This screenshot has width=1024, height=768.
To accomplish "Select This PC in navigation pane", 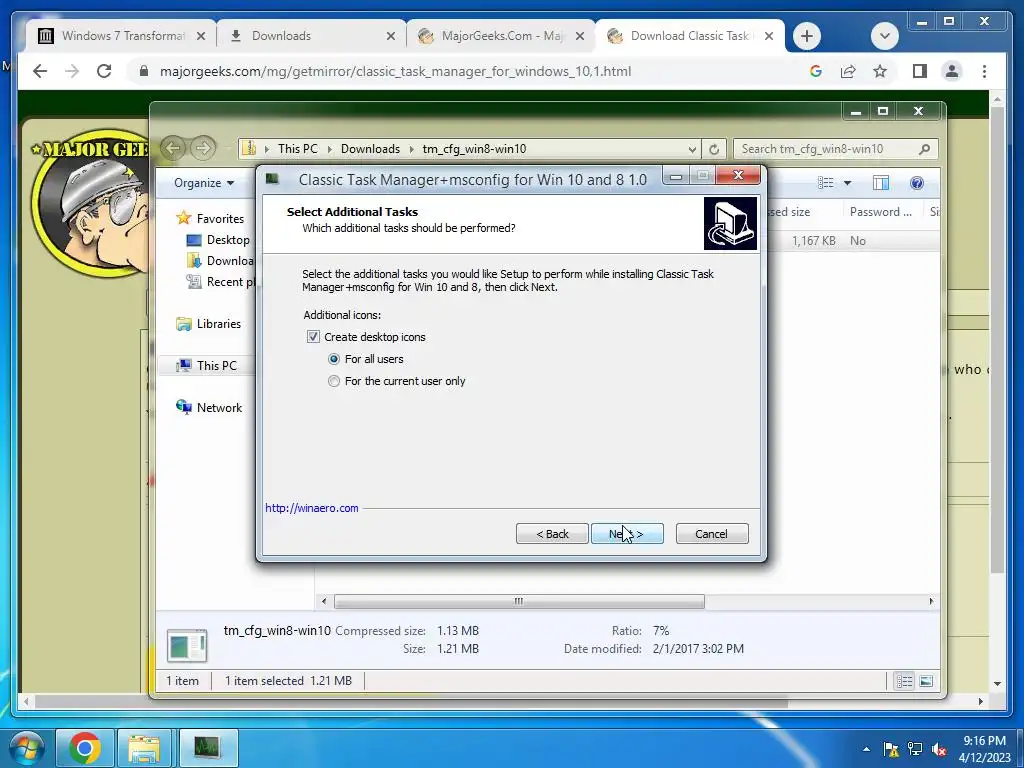I will pyautogui.click(x=216, y=366).
